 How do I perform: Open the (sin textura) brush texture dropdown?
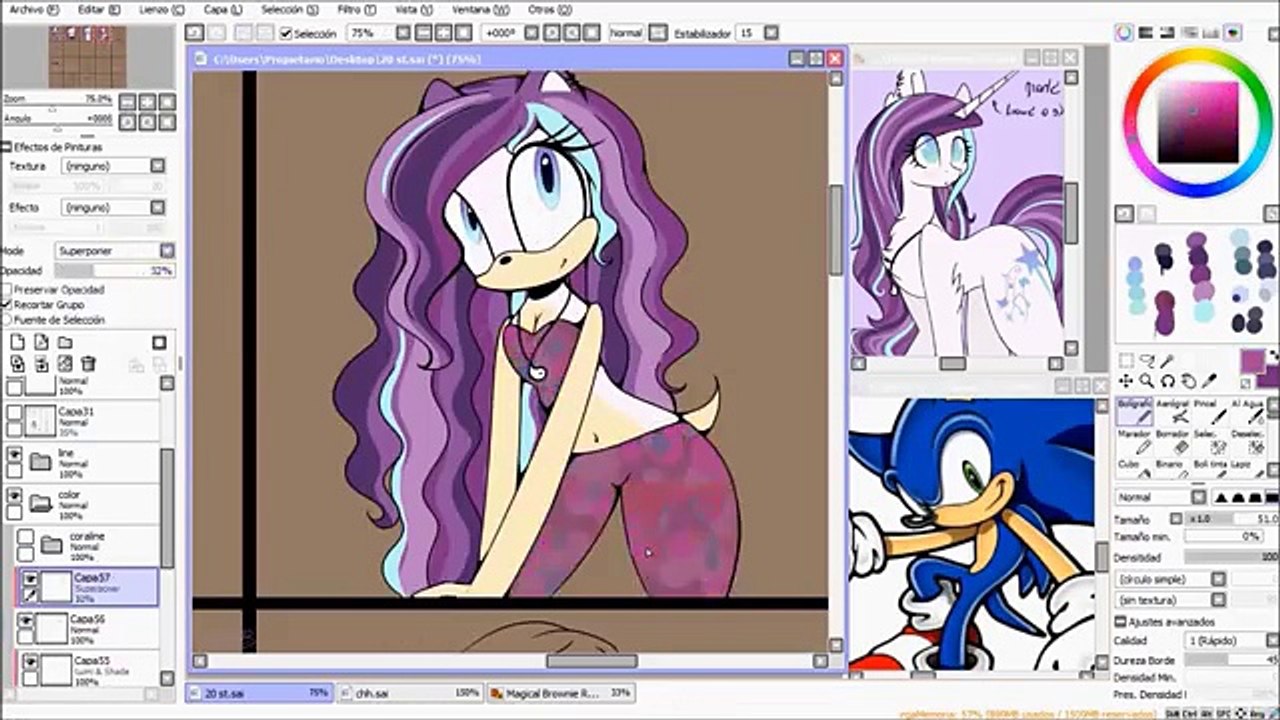[x=1171, y=600]
